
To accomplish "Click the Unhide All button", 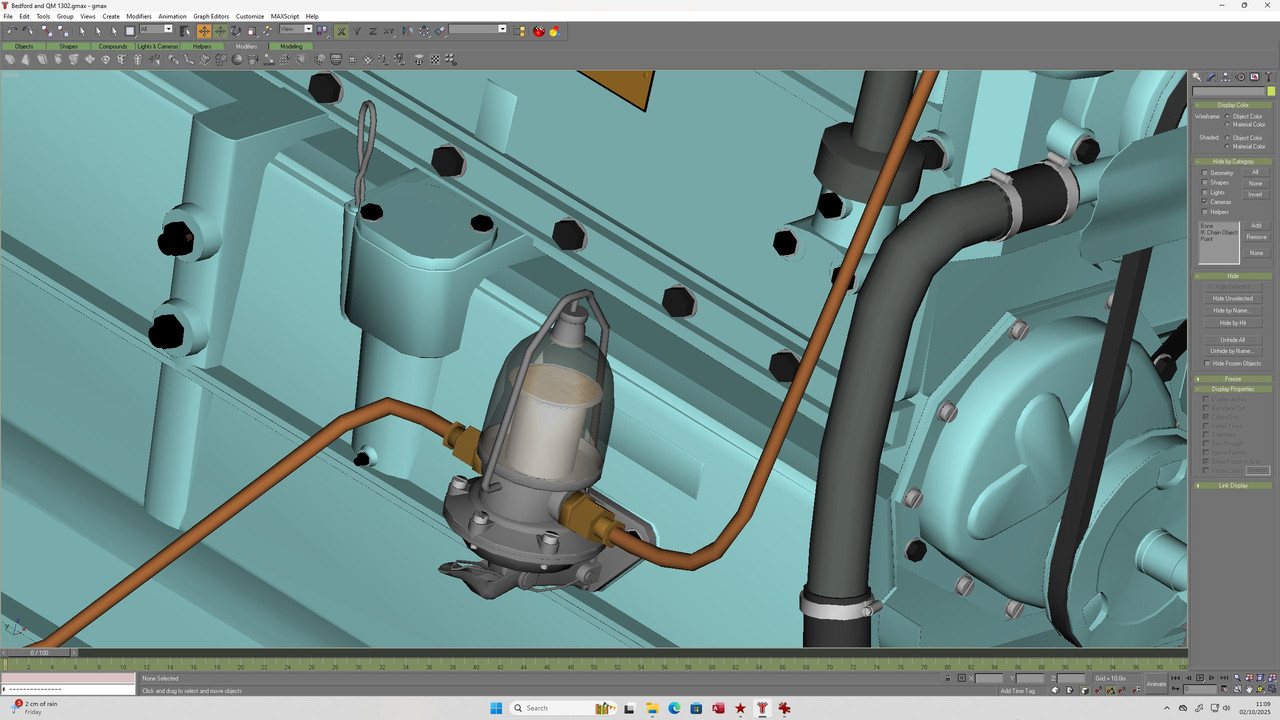I will pos(1233,340).
